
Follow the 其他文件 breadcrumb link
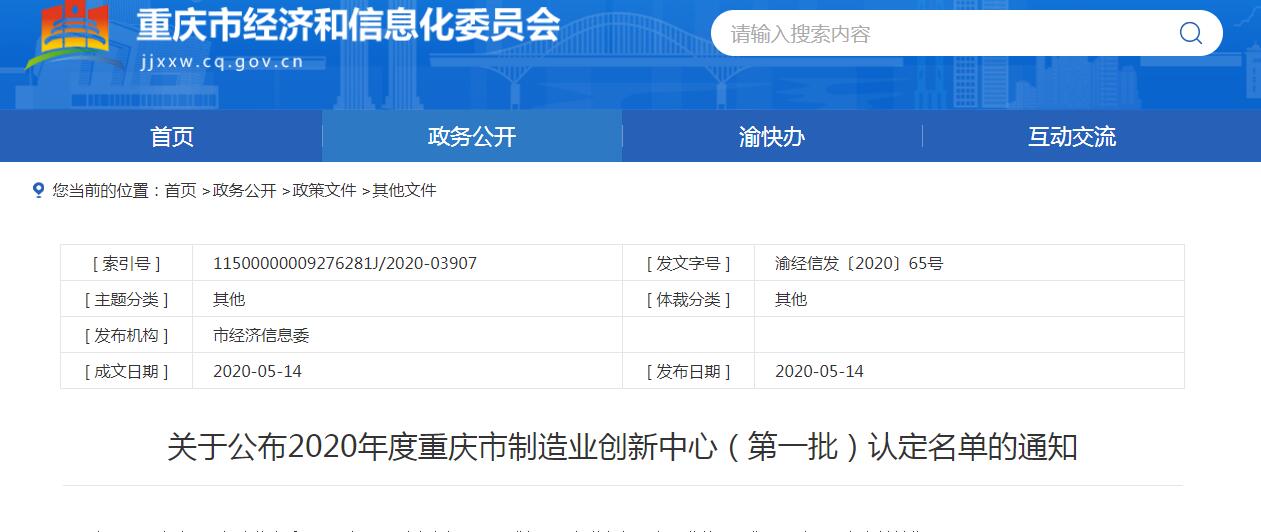pyautogui.click(x=404, y=190)
